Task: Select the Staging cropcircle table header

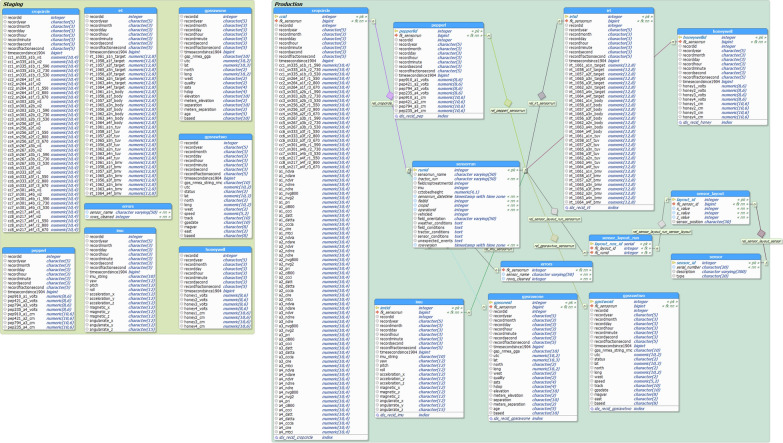Action: pos(40,10)
